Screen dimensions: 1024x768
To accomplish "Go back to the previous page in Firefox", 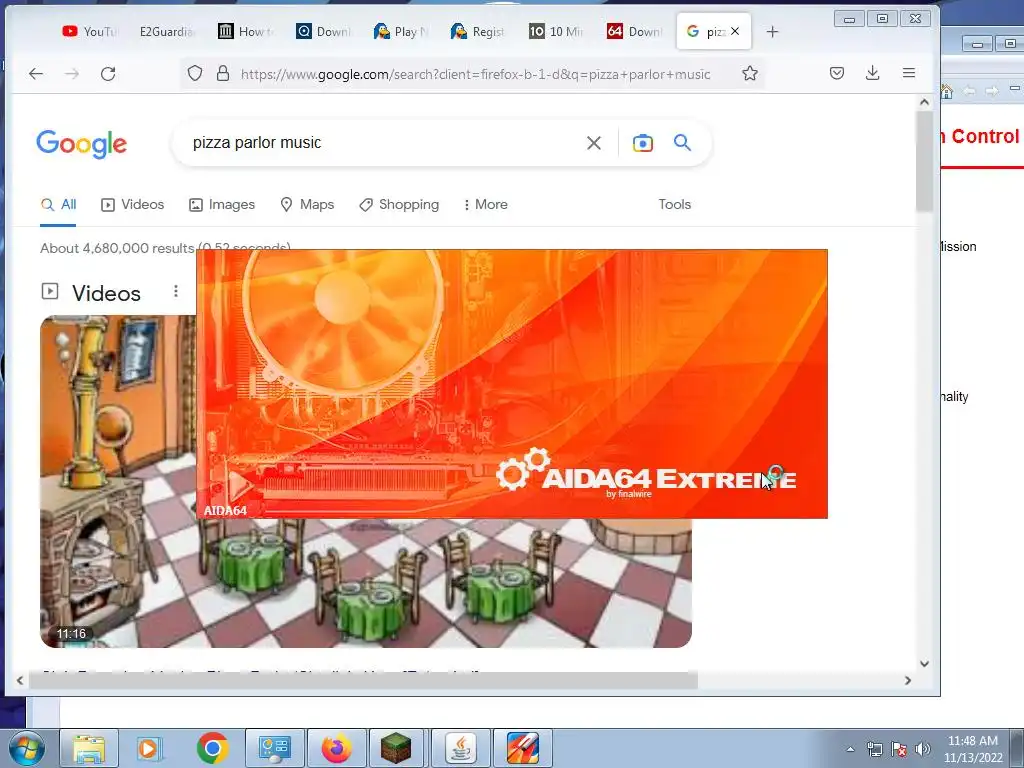I will pos(36,74).
